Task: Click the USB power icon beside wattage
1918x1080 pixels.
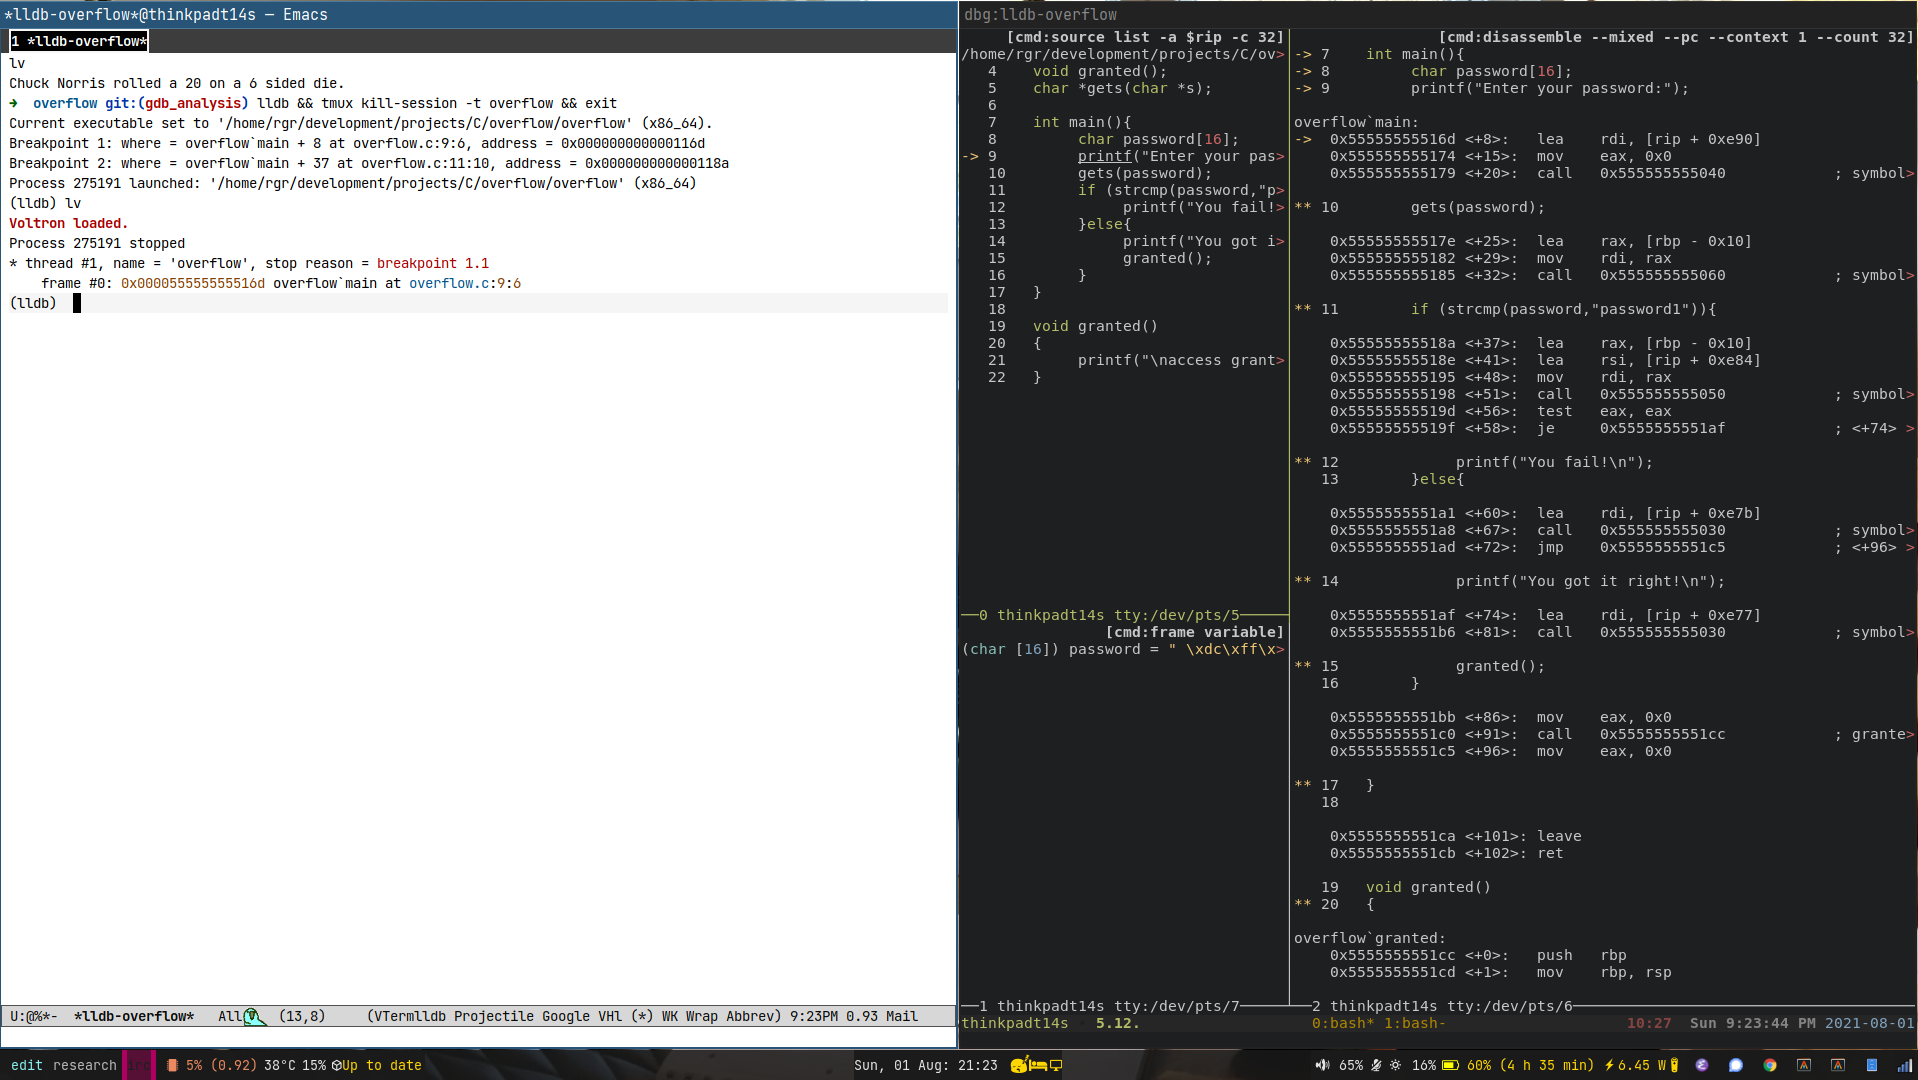Action: (x=1675, y=1065)
